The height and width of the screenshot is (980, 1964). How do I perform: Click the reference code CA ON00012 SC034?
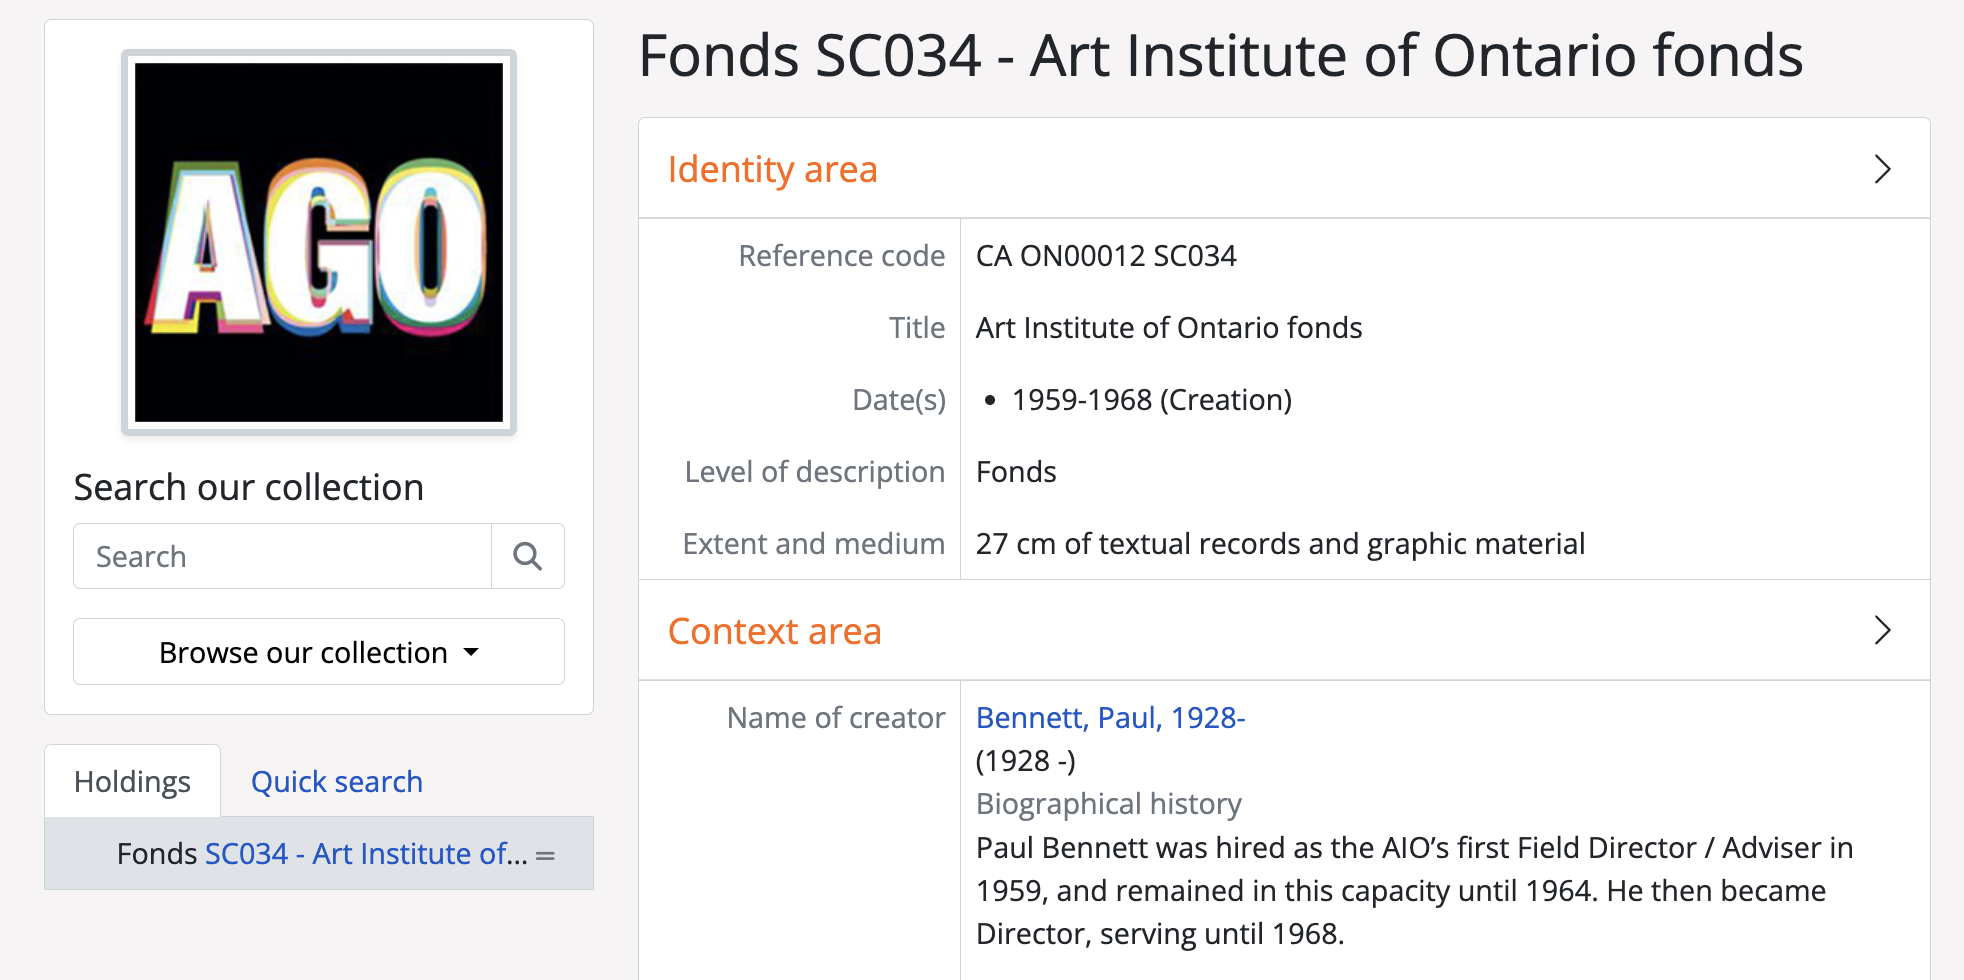pyautogui.click(x=1106, y=256)
